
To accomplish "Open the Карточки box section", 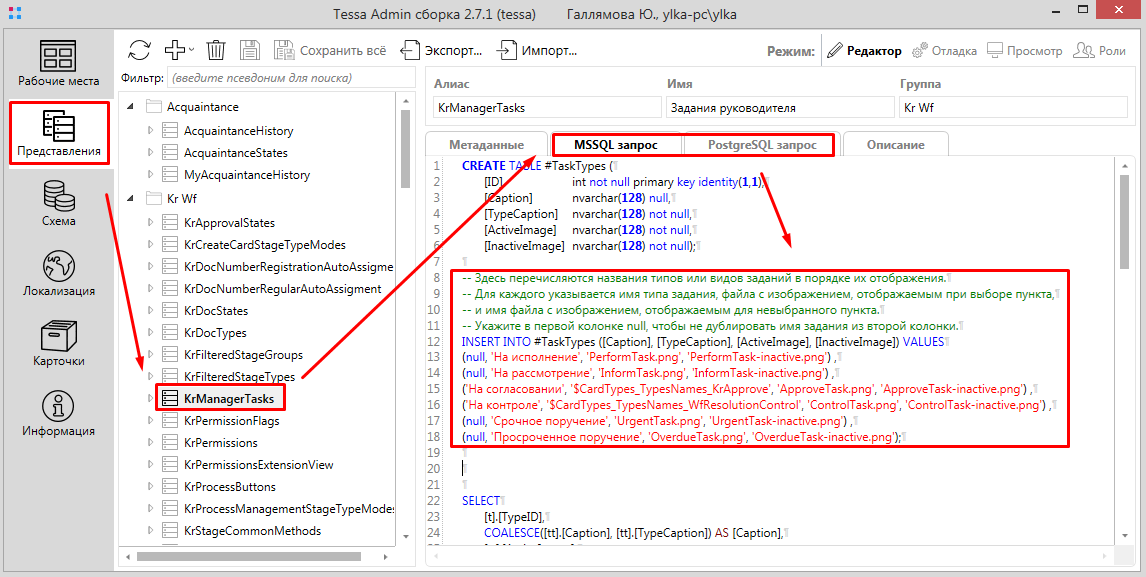I will [x=58, y=344].
